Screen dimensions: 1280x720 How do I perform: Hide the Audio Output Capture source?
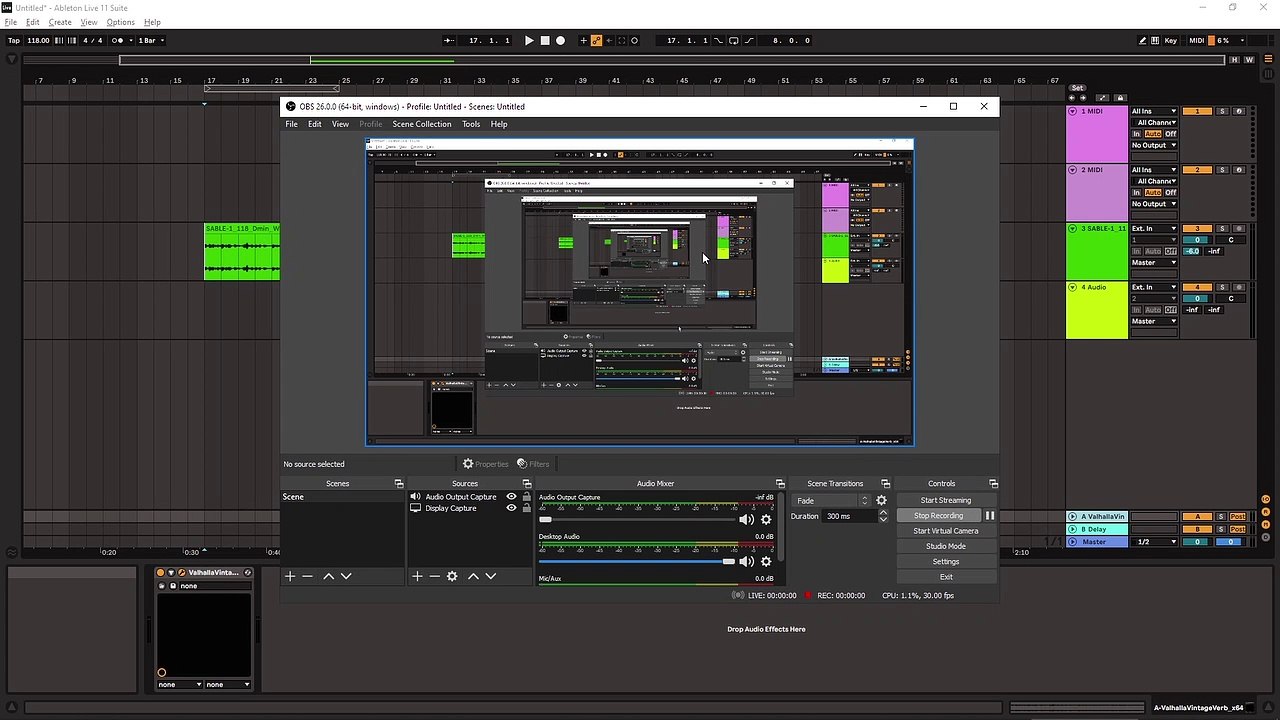[x=511, y=496]
